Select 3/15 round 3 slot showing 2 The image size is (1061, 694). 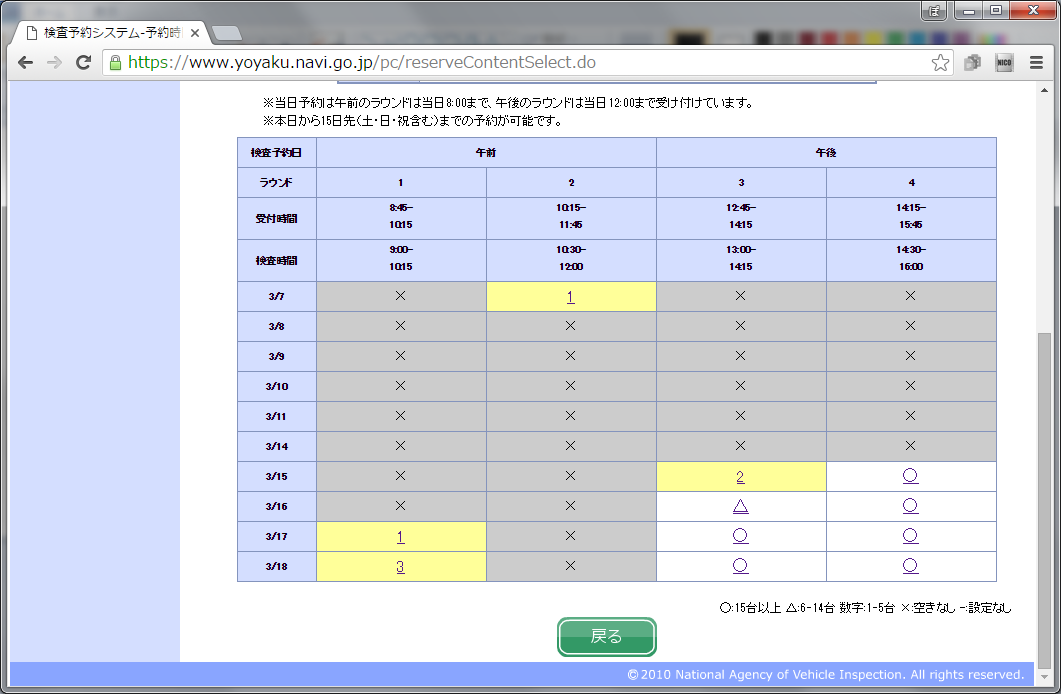click(740, 477)
